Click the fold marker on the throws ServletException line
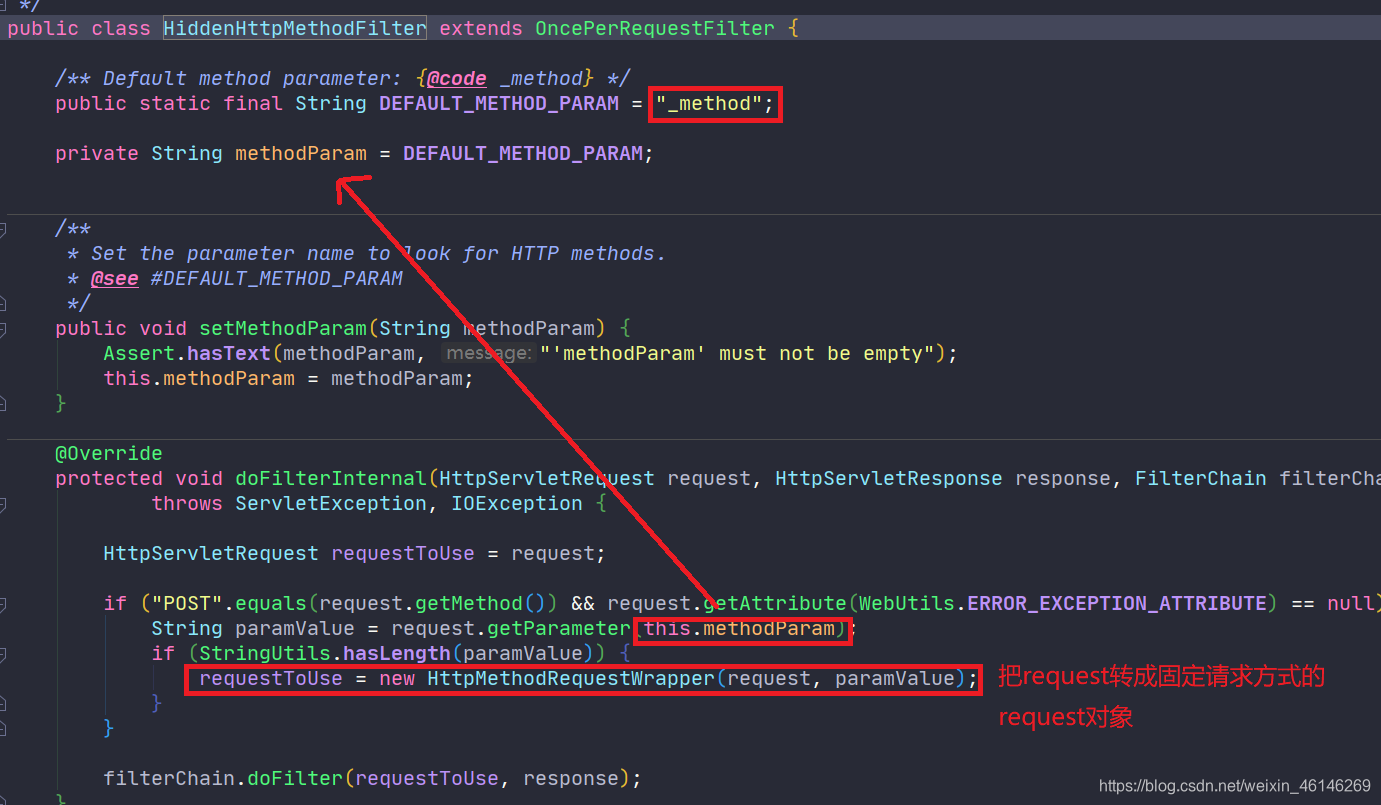This screenshot has height=805, width=1381. [x=3, y=504]
